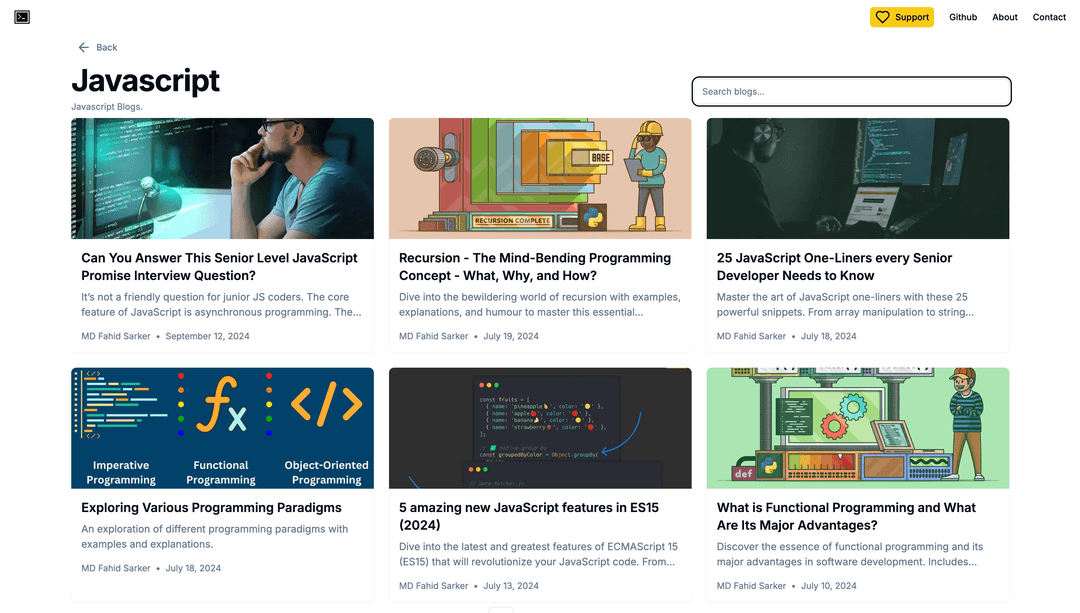
Task: Click the Back link text
Action: [107, 47]
